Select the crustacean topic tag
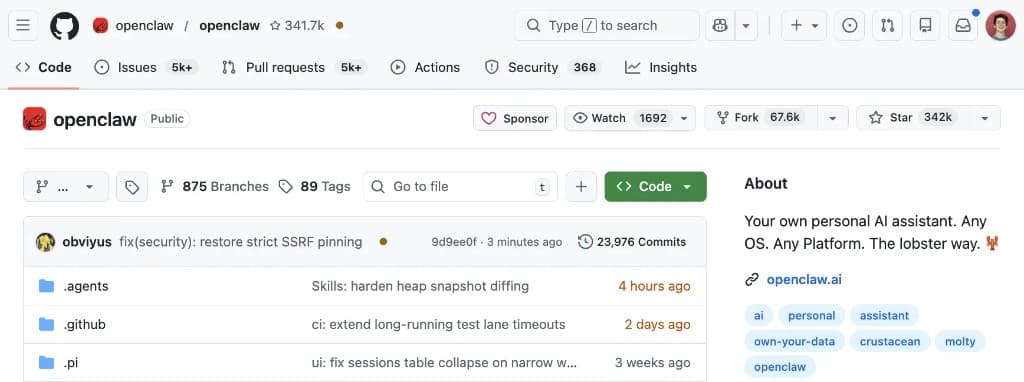Image resolution: width=1024 pixels, height=382 pixels. click(x=890, y=341)
